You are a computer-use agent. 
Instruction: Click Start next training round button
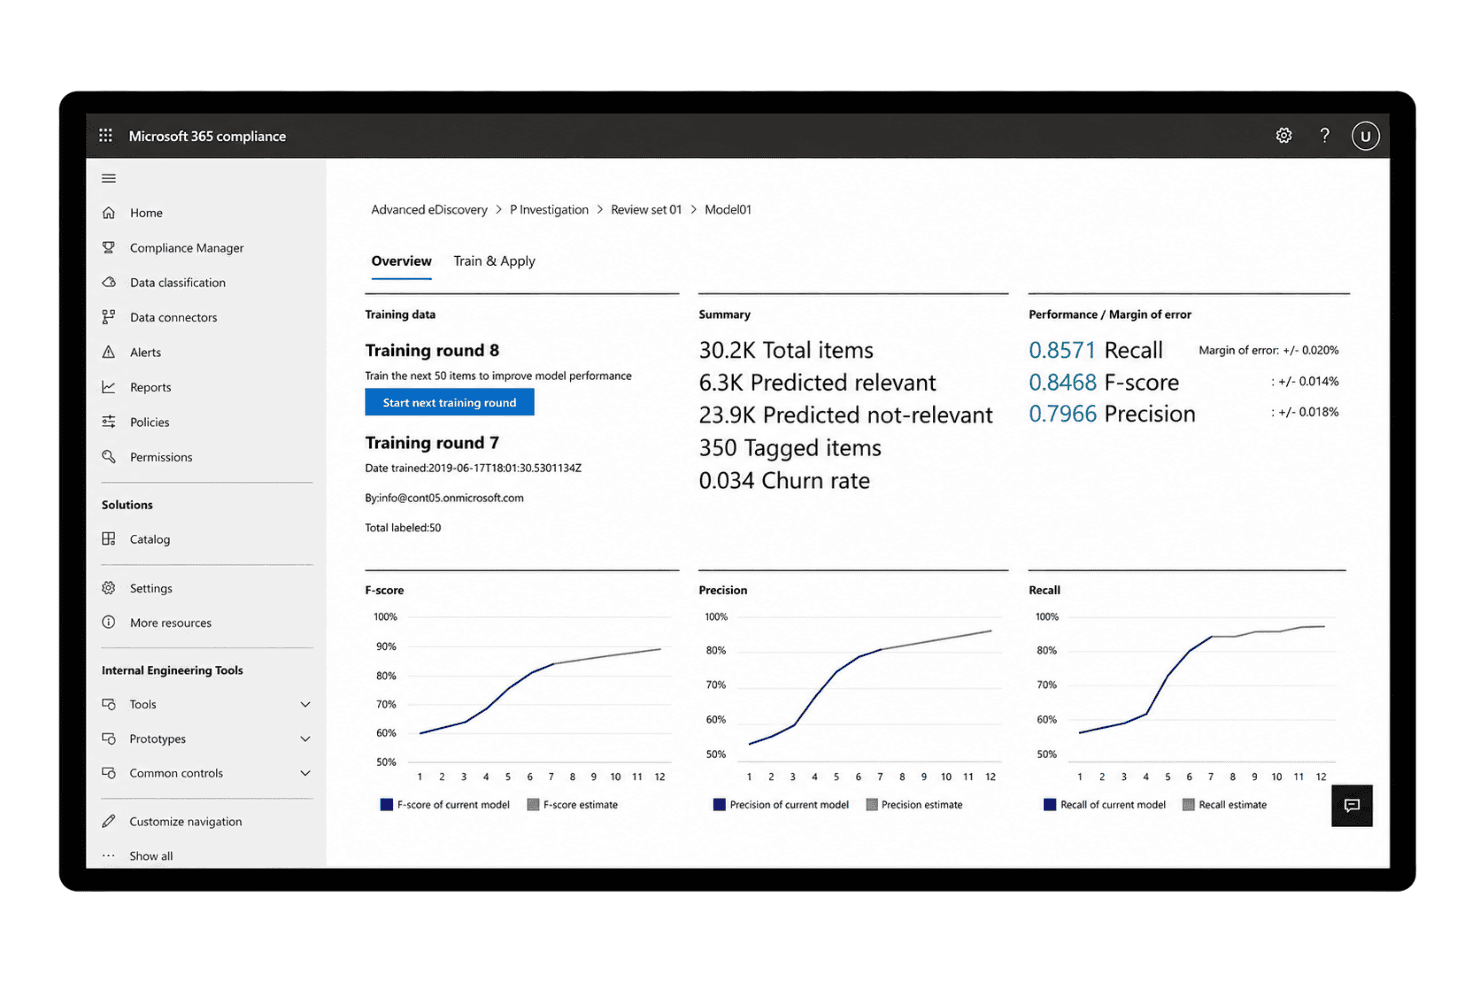[449, 402]
